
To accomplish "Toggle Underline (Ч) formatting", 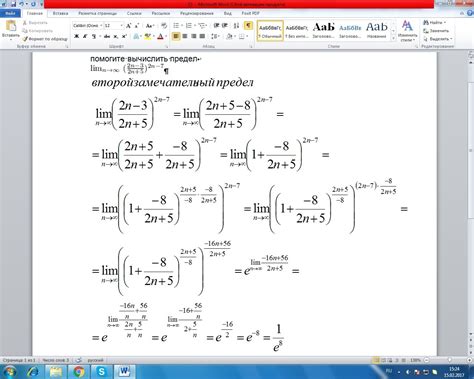I will pyautogui.click(x=94, y=36).
